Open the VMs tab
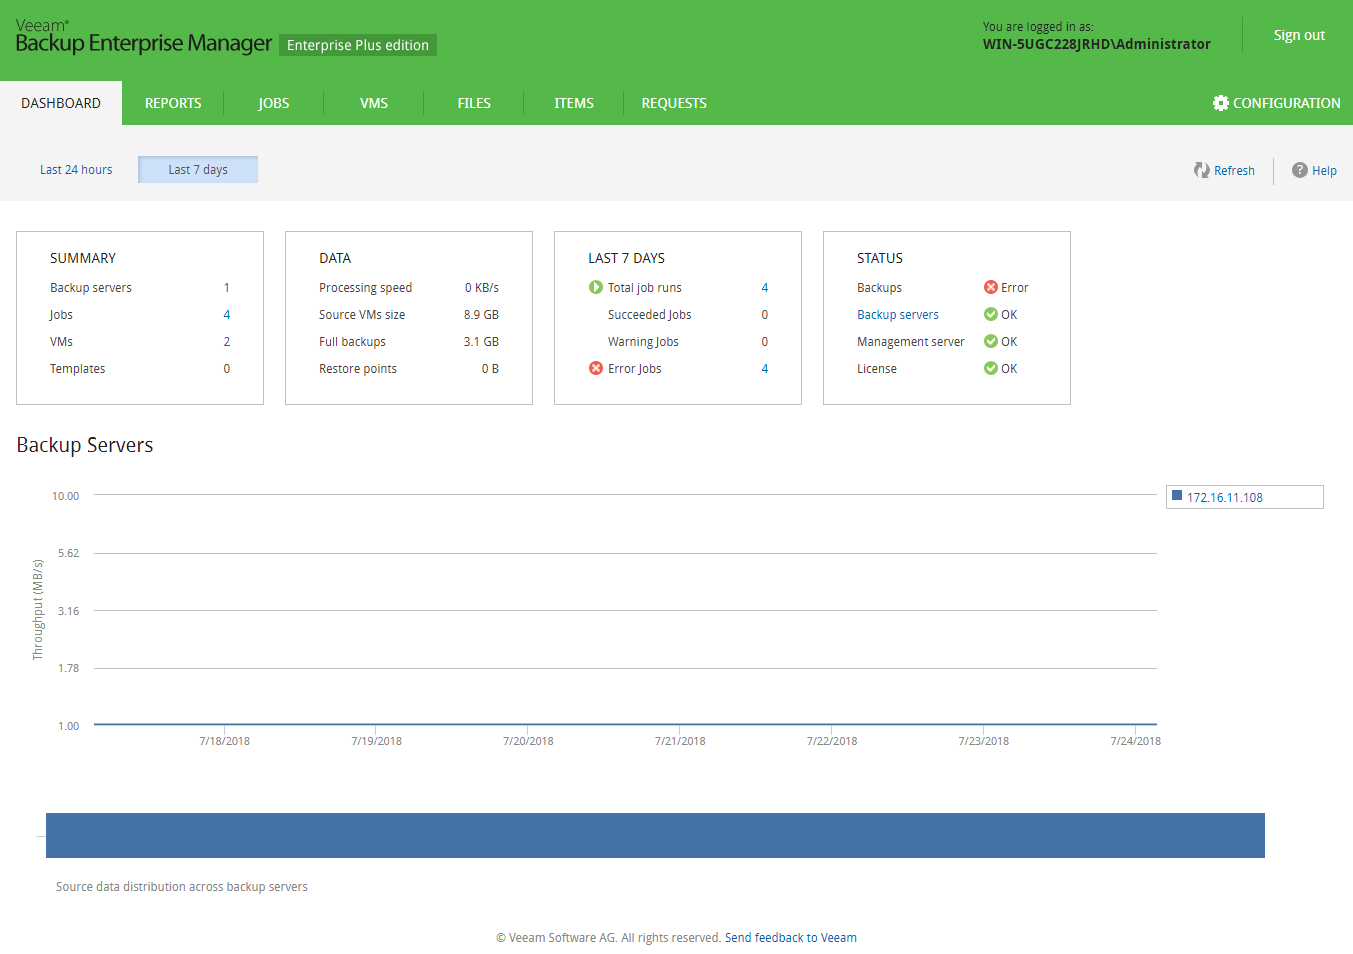 coord(374,103)
